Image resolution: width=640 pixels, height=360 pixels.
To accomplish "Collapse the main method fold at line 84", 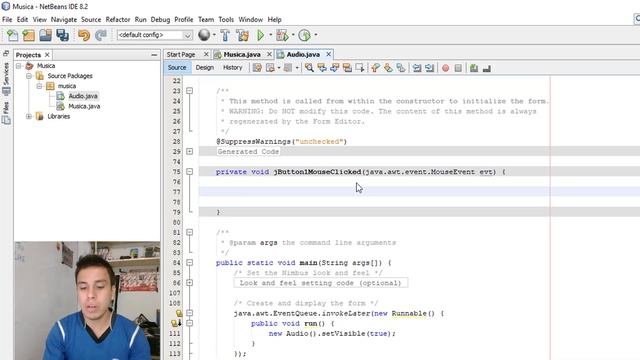I will (189, 263).
